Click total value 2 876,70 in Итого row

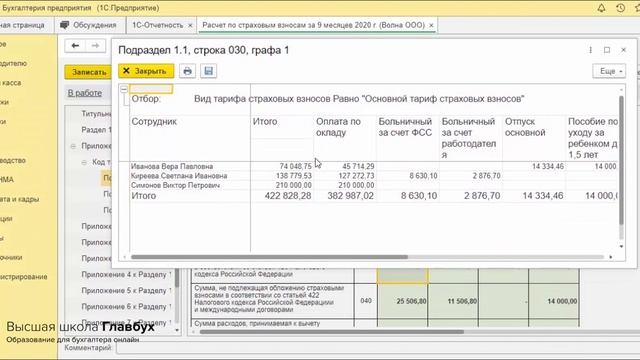(482, 196)
